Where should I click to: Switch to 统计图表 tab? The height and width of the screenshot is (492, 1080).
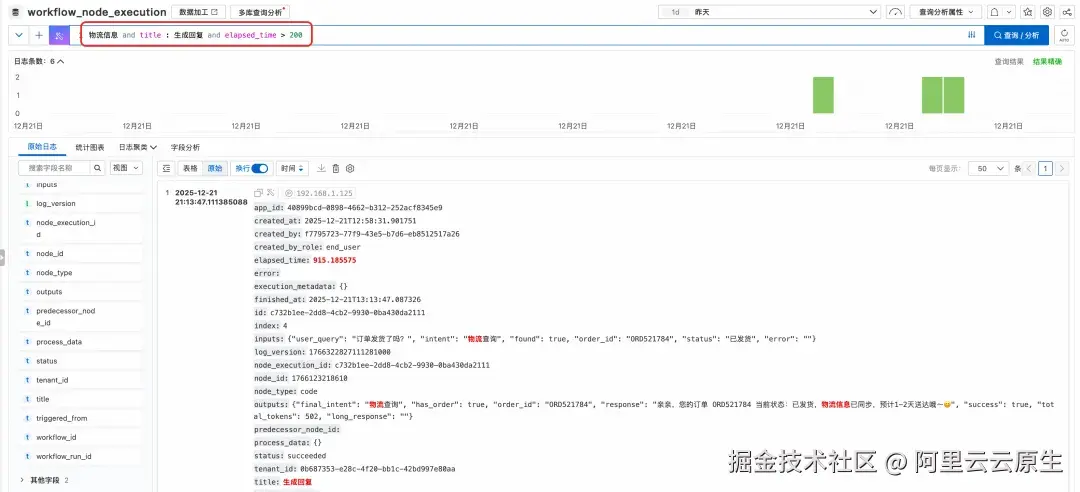coord(90,147)
